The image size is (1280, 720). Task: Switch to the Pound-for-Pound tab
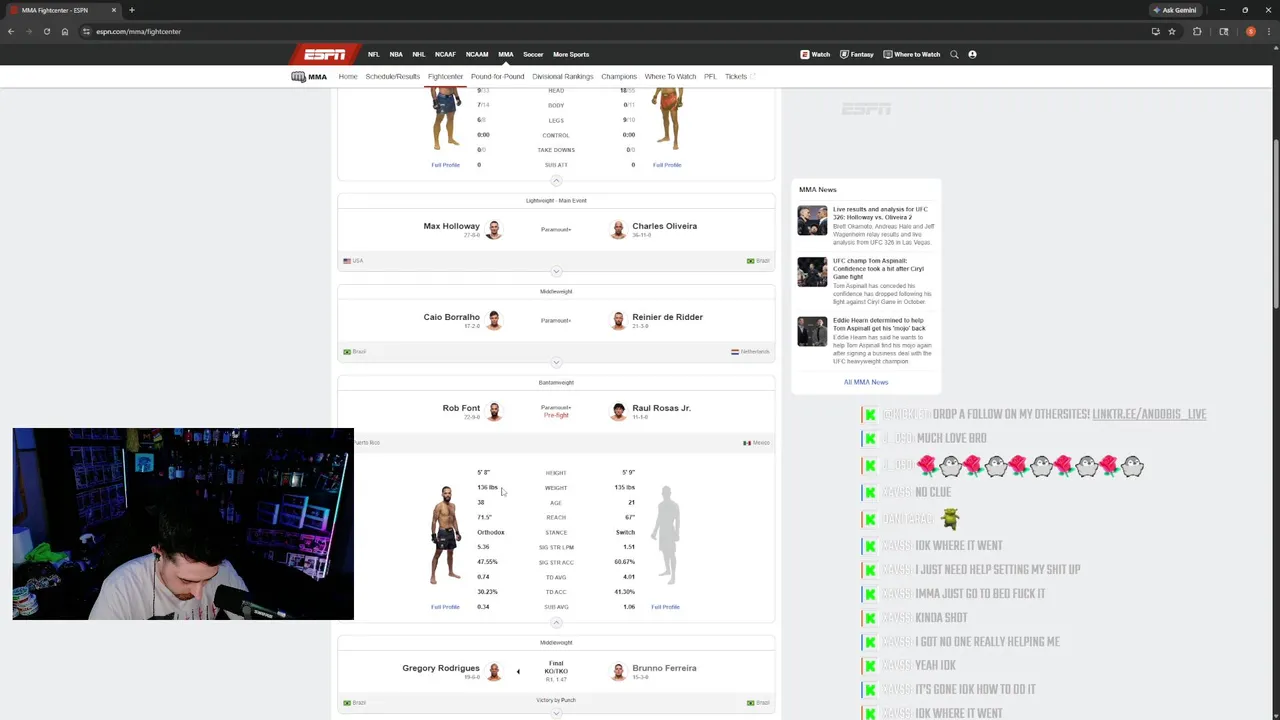tap(497, 76)
